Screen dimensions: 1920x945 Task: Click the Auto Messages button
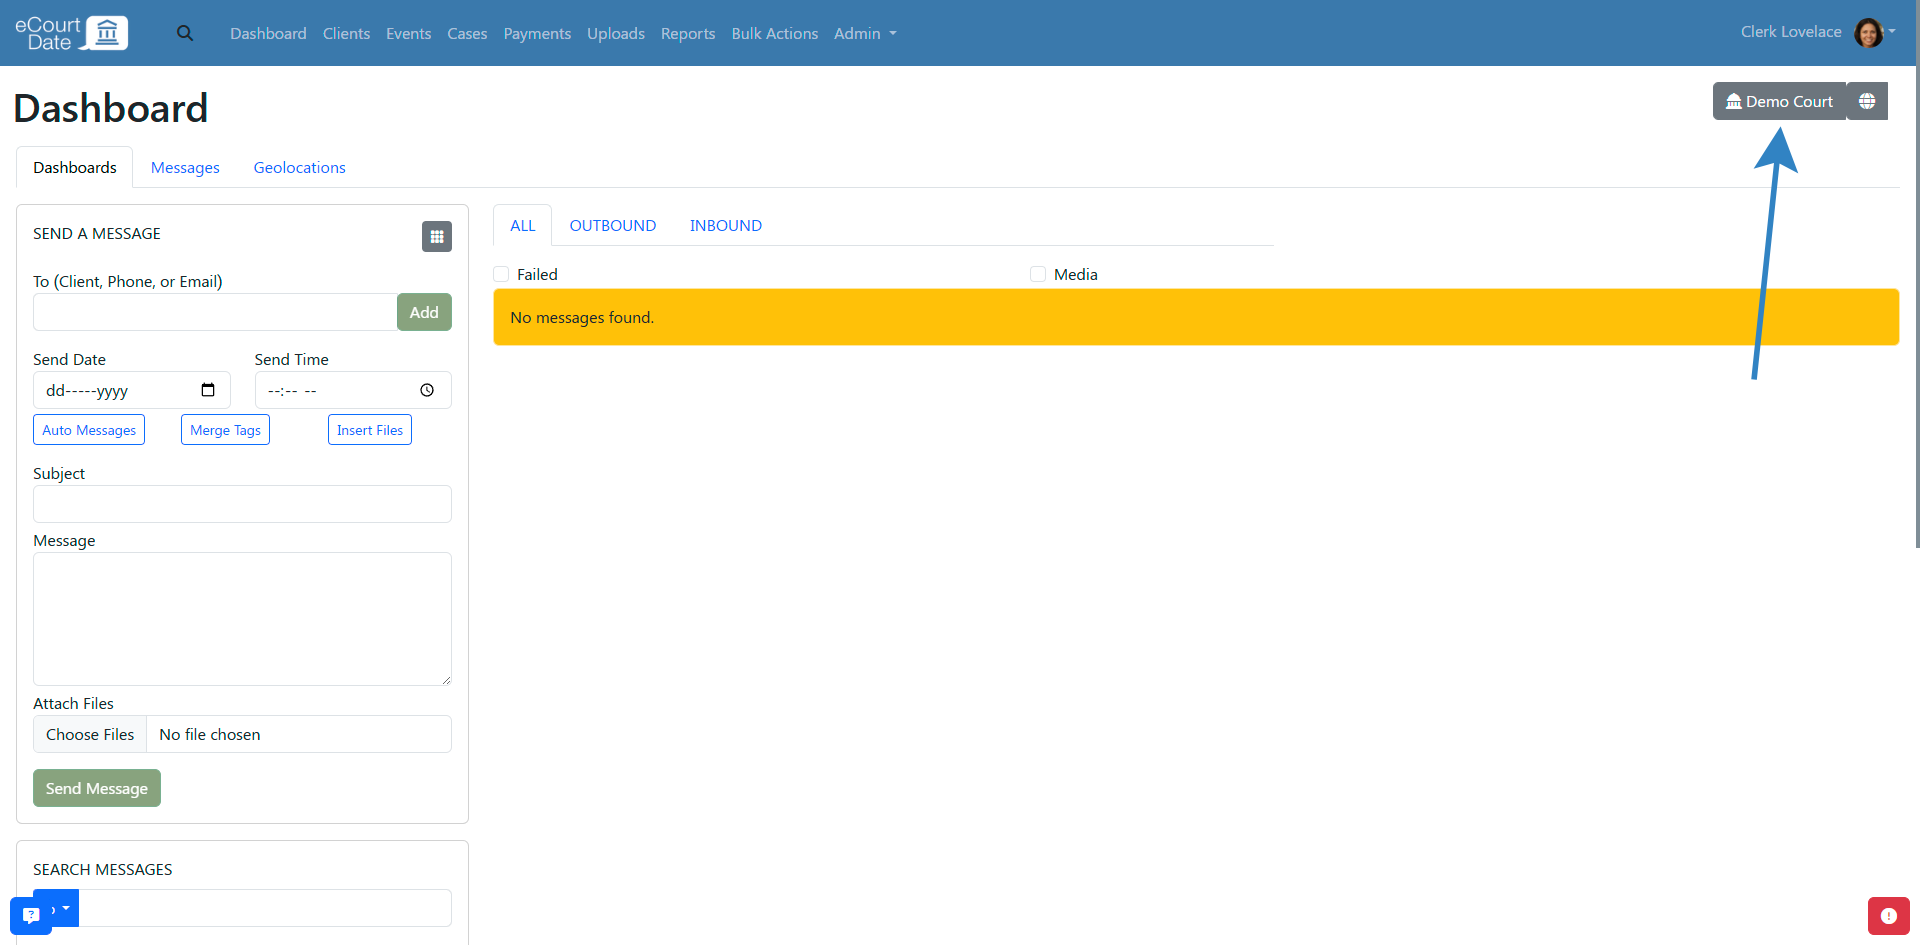(x=89, y=430)
